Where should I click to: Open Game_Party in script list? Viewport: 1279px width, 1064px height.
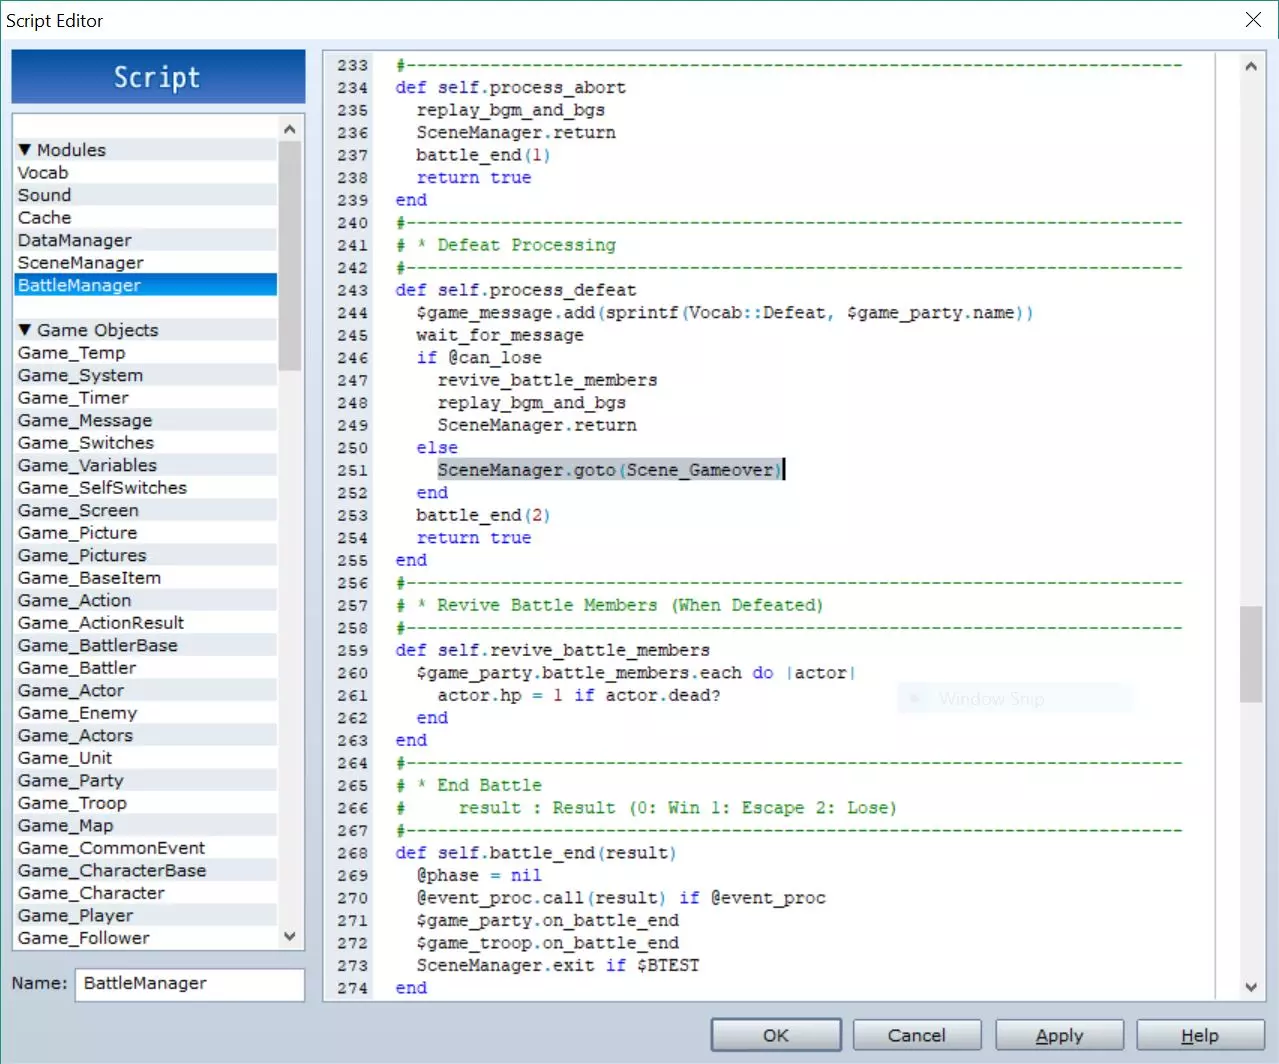71,781
